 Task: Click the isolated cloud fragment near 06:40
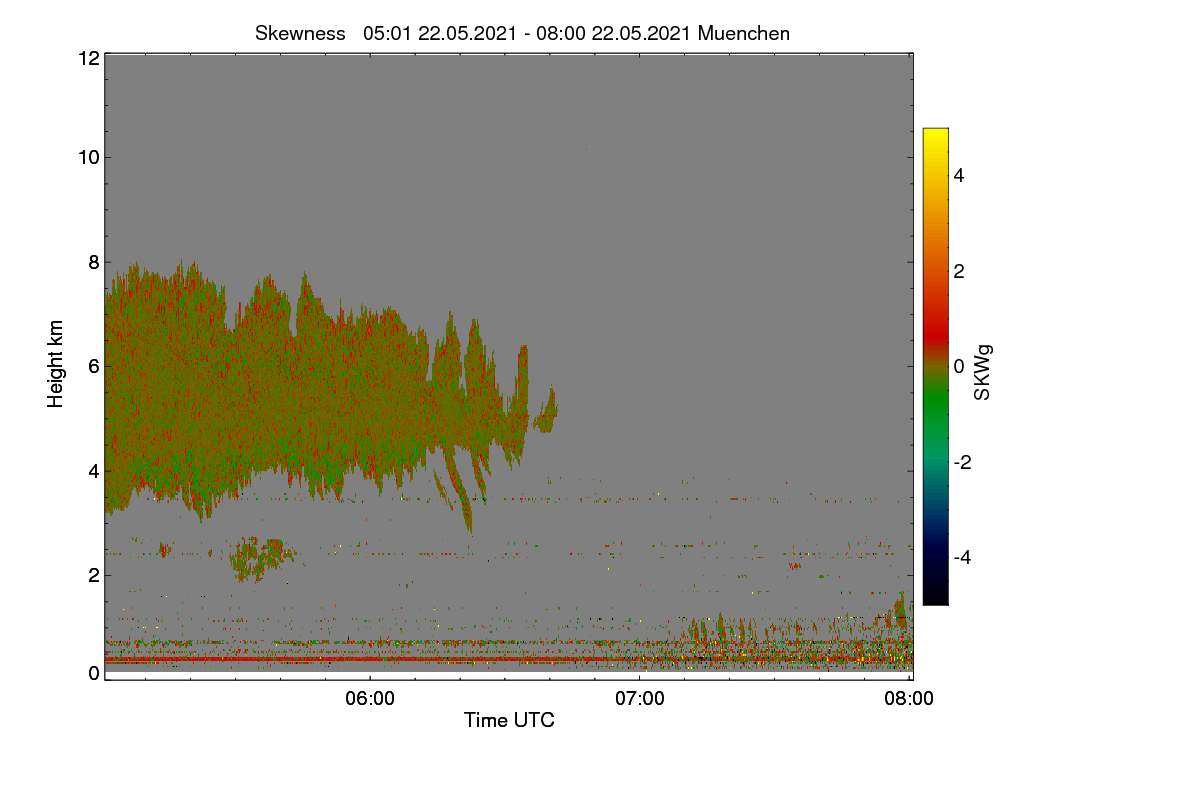(x=546, y=412)
